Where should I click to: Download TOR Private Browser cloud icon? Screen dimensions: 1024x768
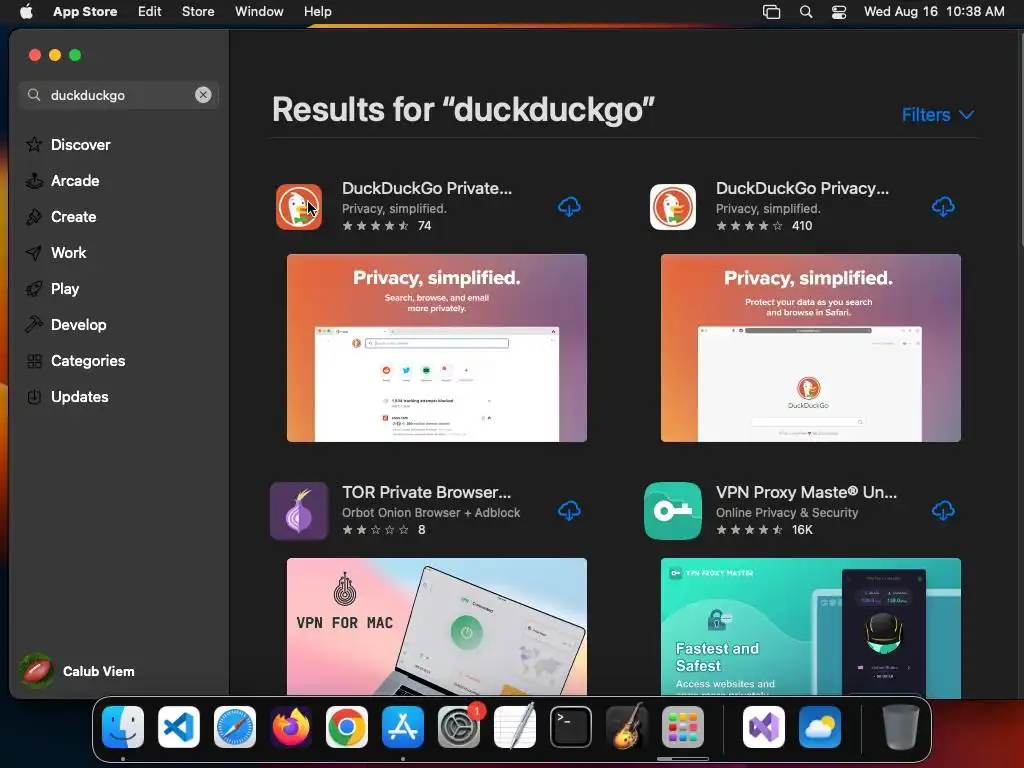[569, 511]
